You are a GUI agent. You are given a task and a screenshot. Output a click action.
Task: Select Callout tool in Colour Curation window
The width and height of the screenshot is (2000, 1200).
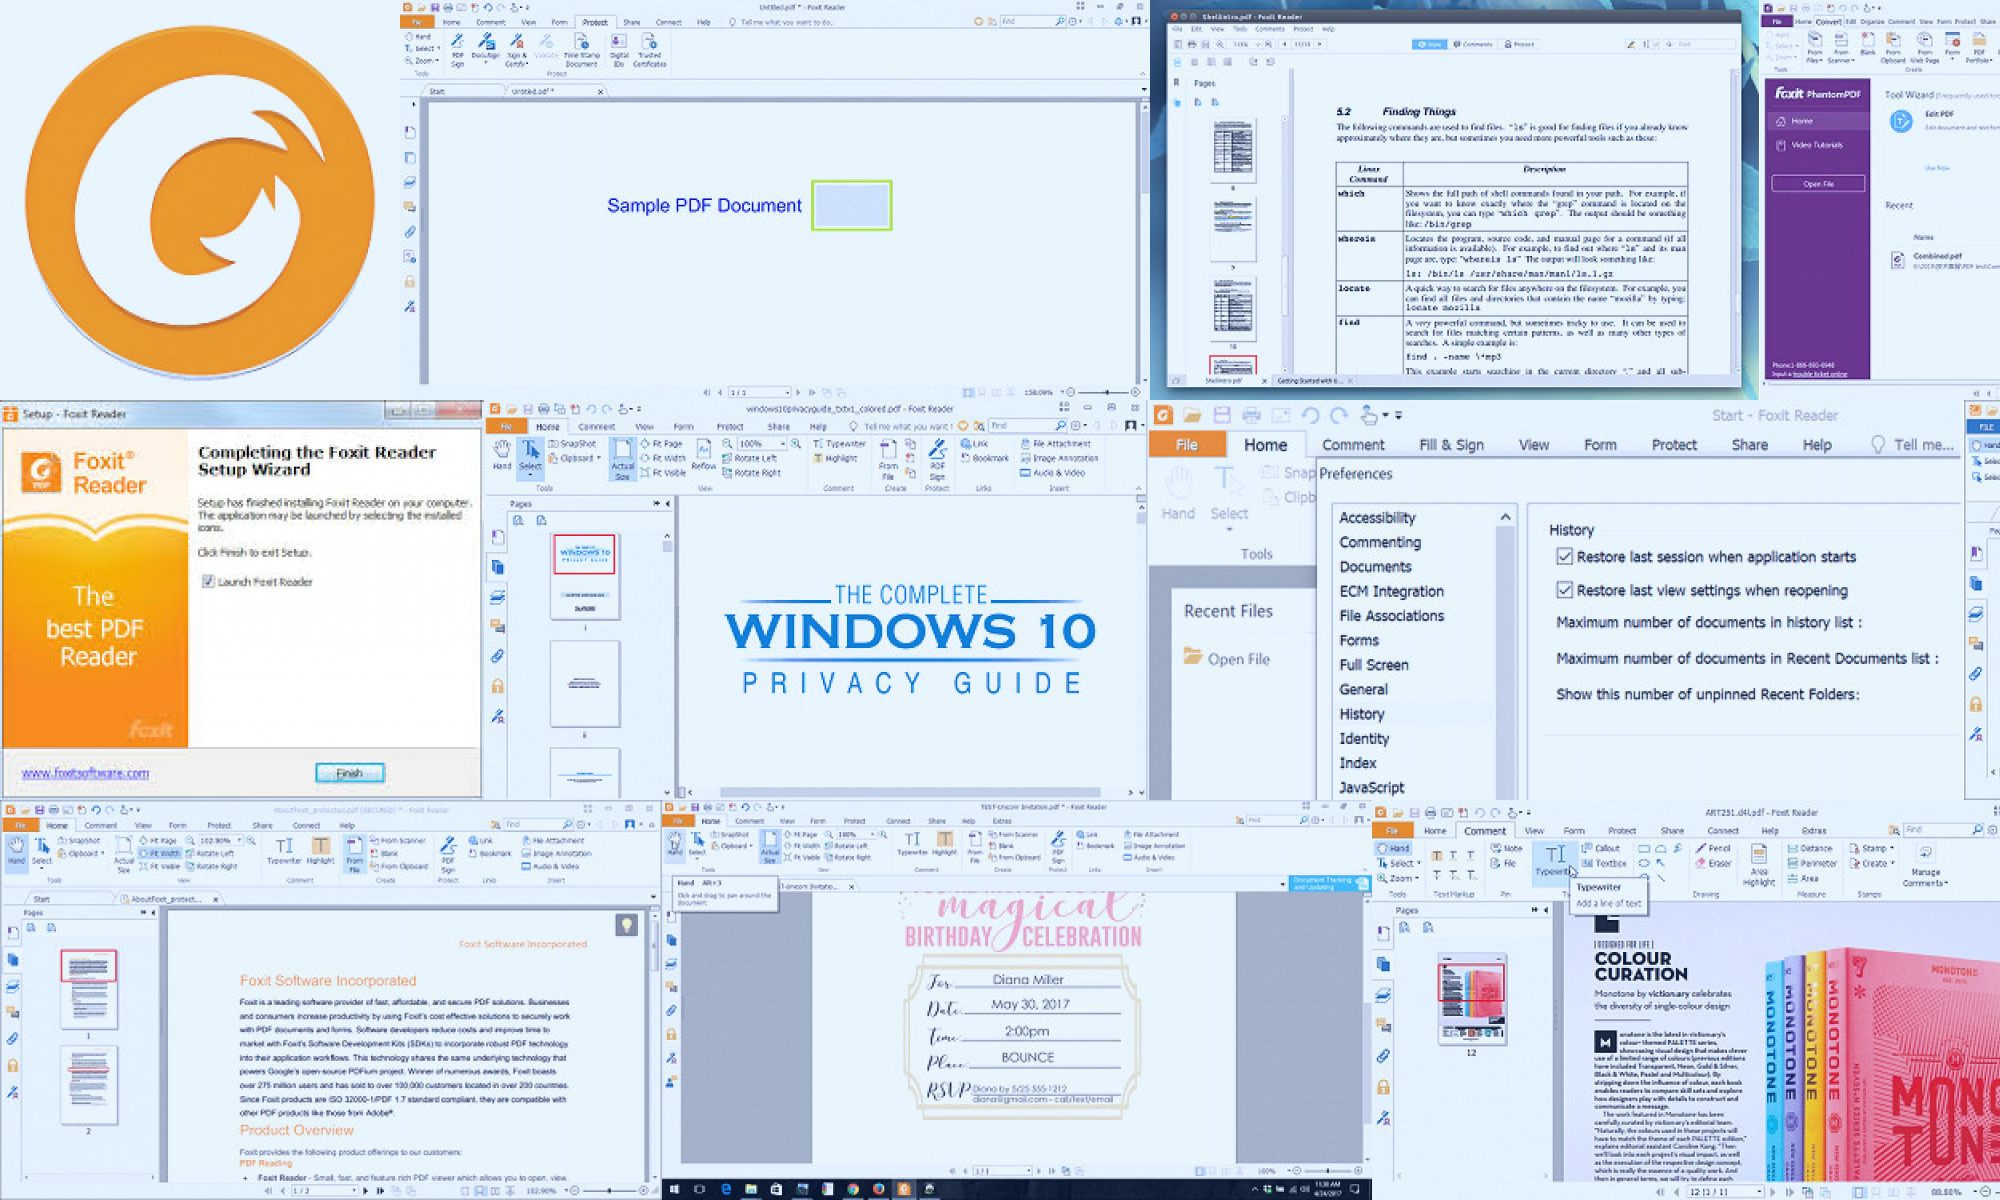tap(1601, 848)
